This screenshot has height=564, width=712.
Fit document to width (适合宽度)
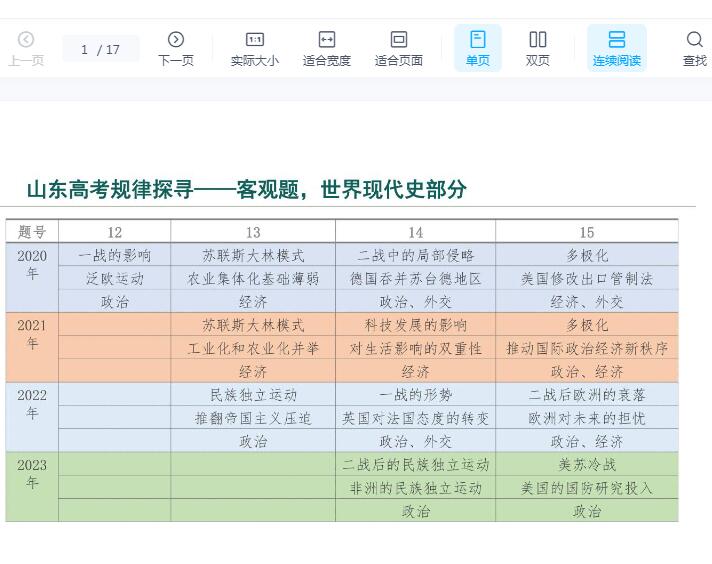coord(327,47)
